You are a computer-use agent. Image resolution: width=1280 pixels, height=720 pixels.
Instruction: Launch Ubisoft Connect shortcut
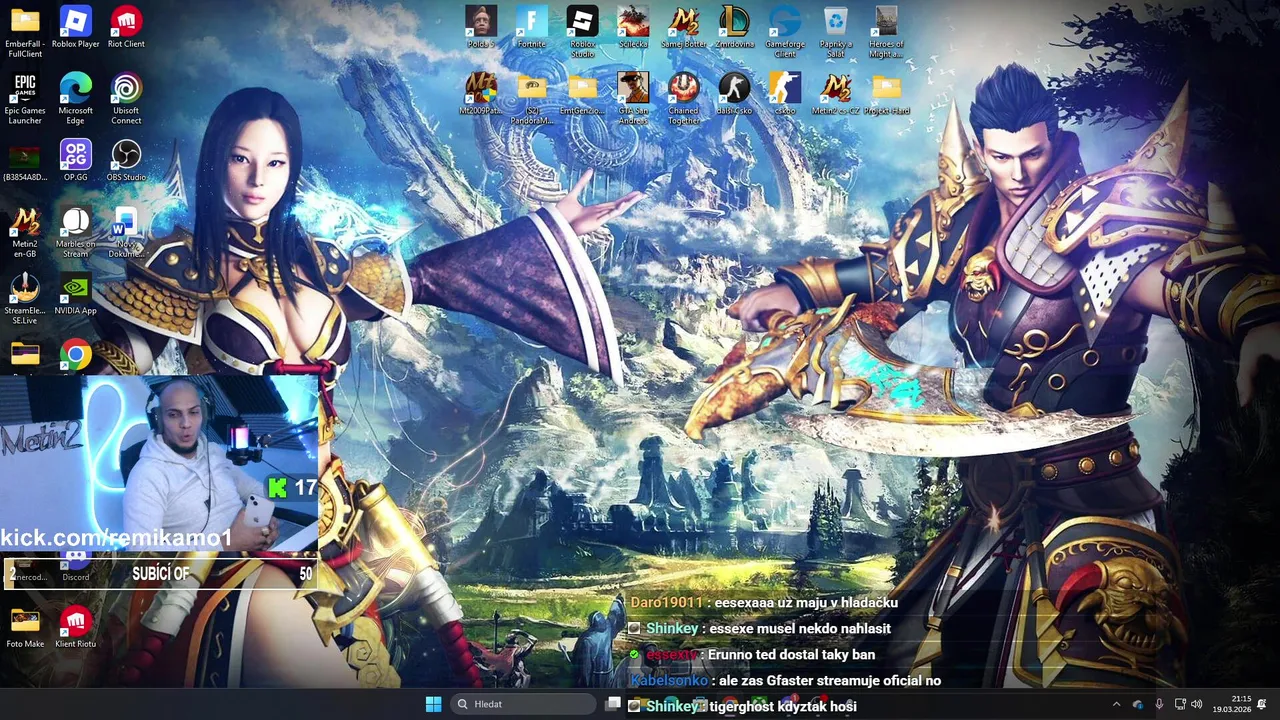click(126, 97)
